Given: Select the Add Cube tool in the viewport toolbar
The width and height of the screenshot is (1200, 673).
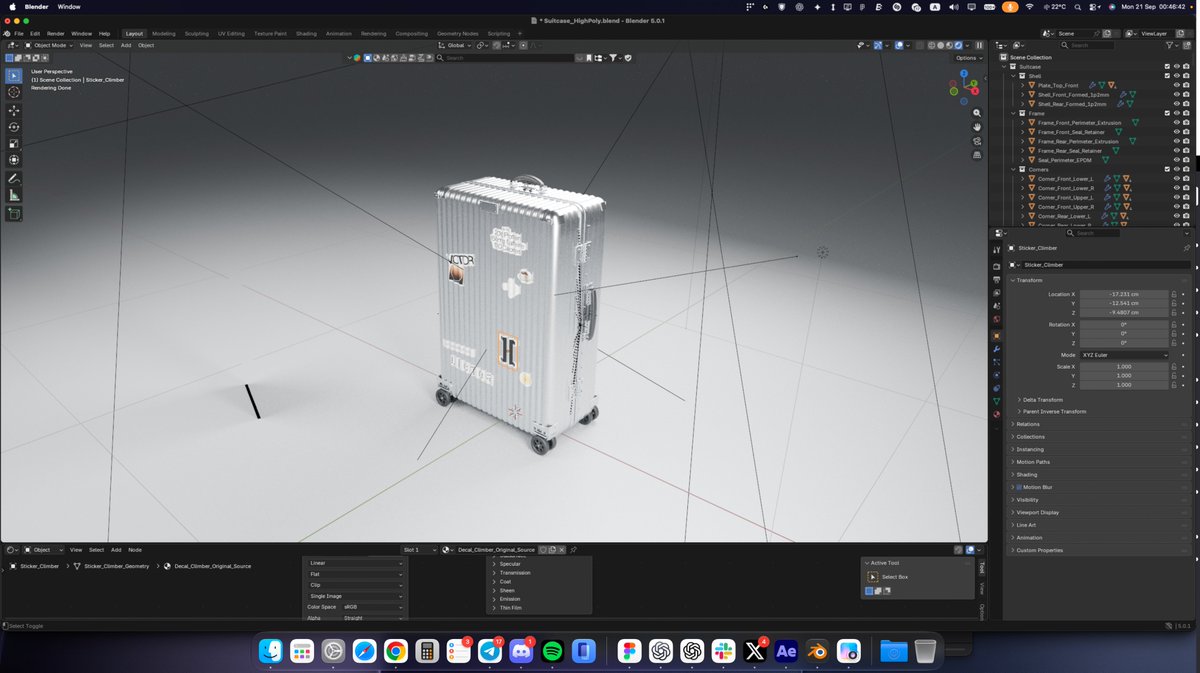Looking at the screenshot, I should (x=14, y=214).
